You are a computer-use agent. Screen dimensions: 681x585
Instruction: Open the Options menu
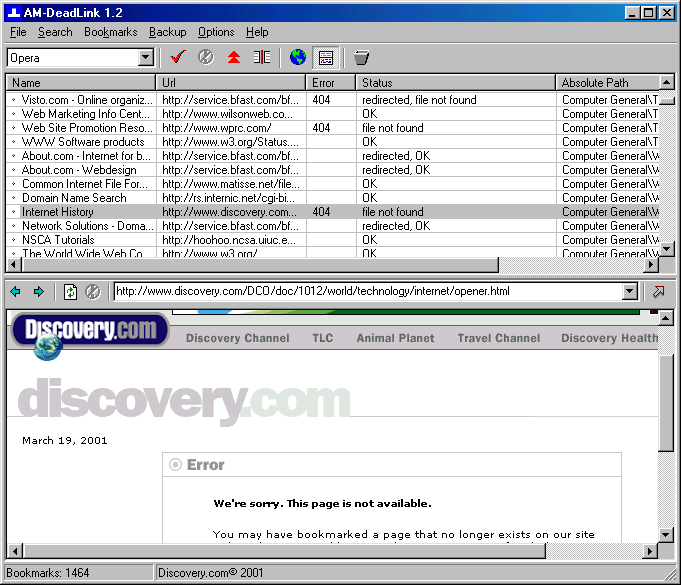(x=216, y=32)
